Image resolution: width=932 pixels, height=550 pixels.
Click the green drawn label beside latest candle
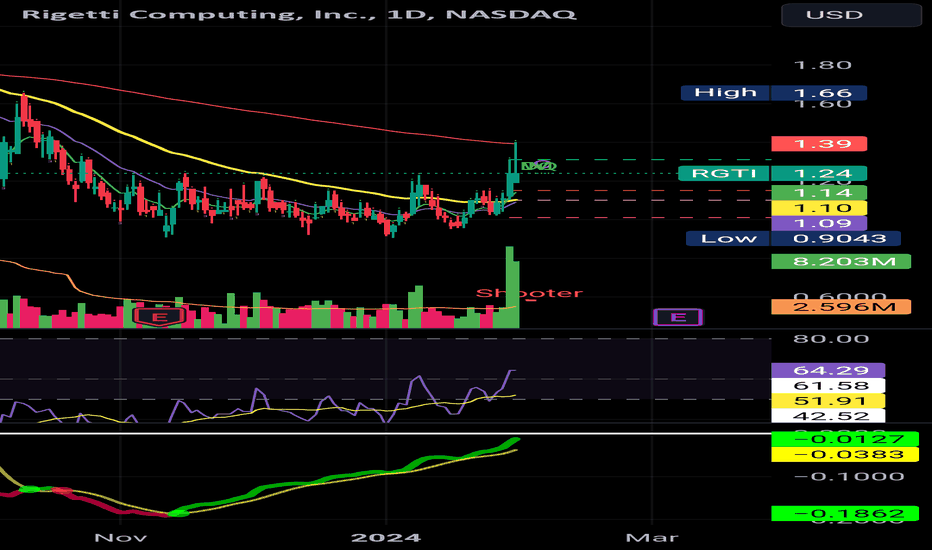coord(539,166)
